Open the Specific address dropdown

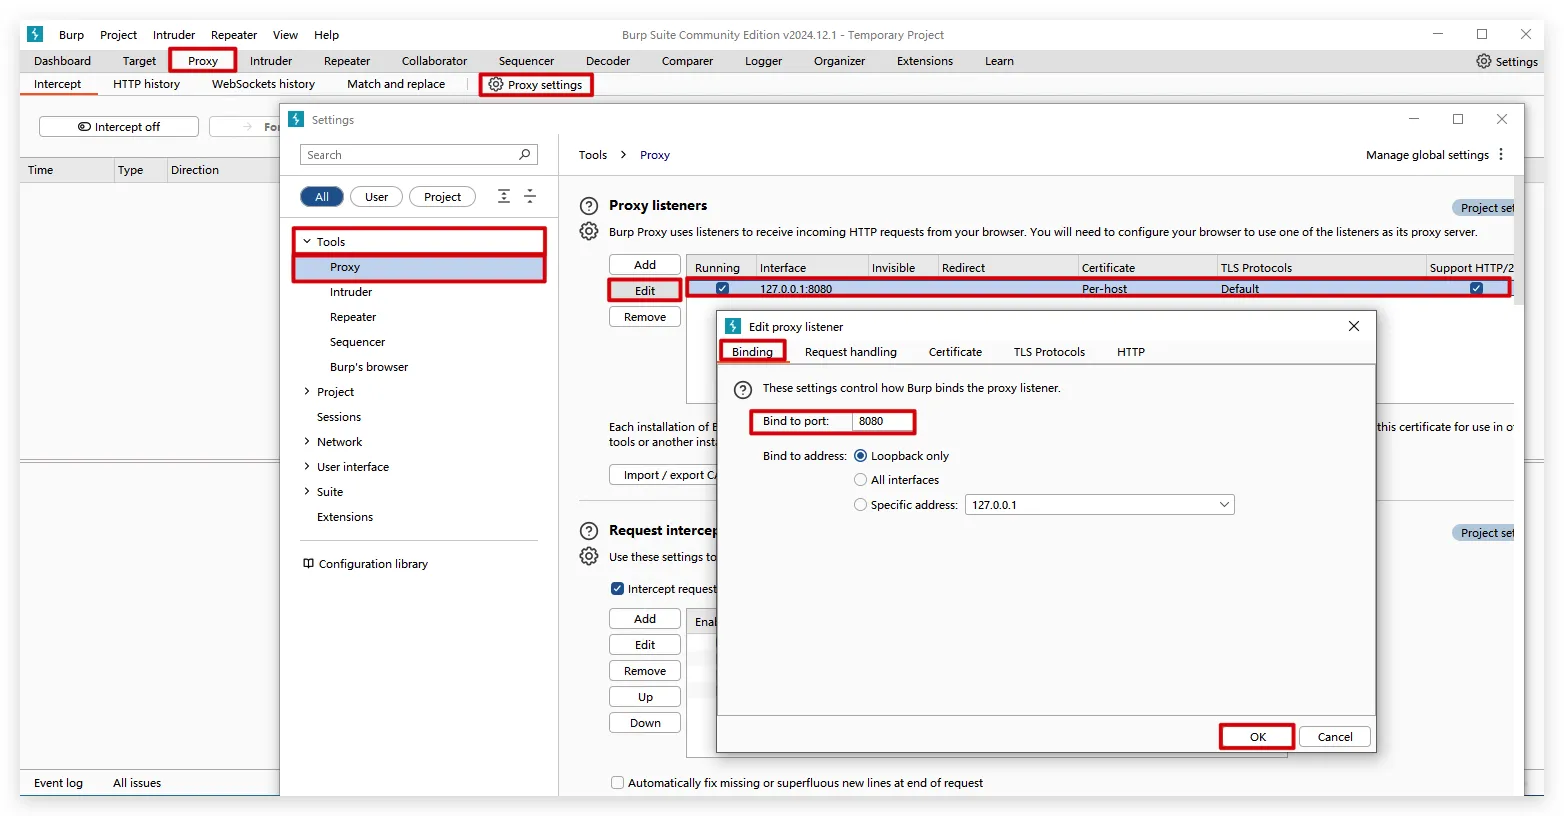tap(1223, 505)
